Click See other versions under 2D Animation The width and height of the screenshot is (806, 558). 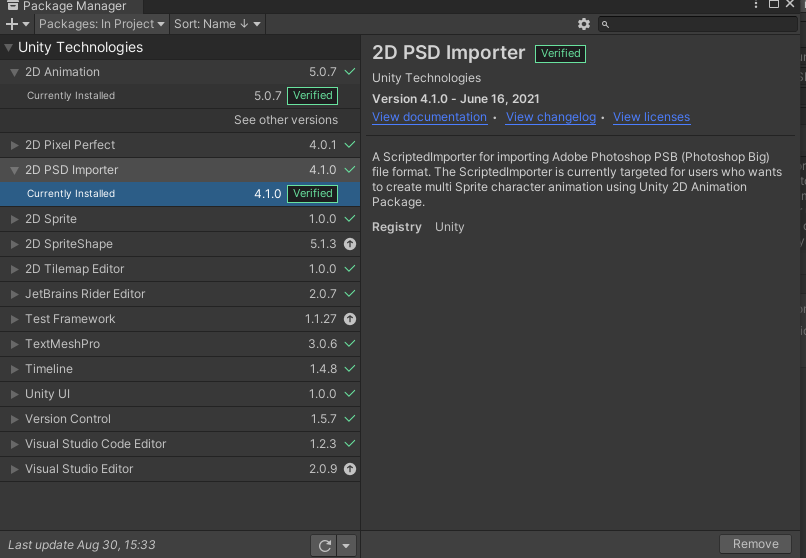pyautogui.click(x=286, y=120)
